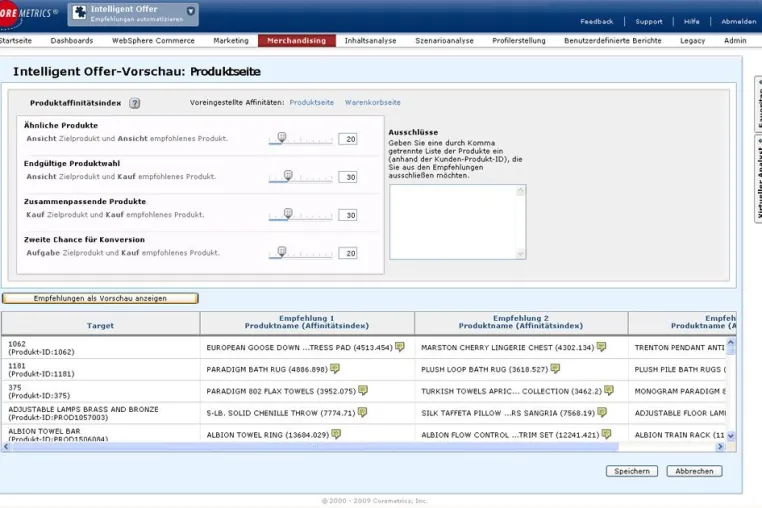Screen dimensions: 762x508
Task: Apply the Warenkorbseite preset affinity
Action: pos(373,103)
